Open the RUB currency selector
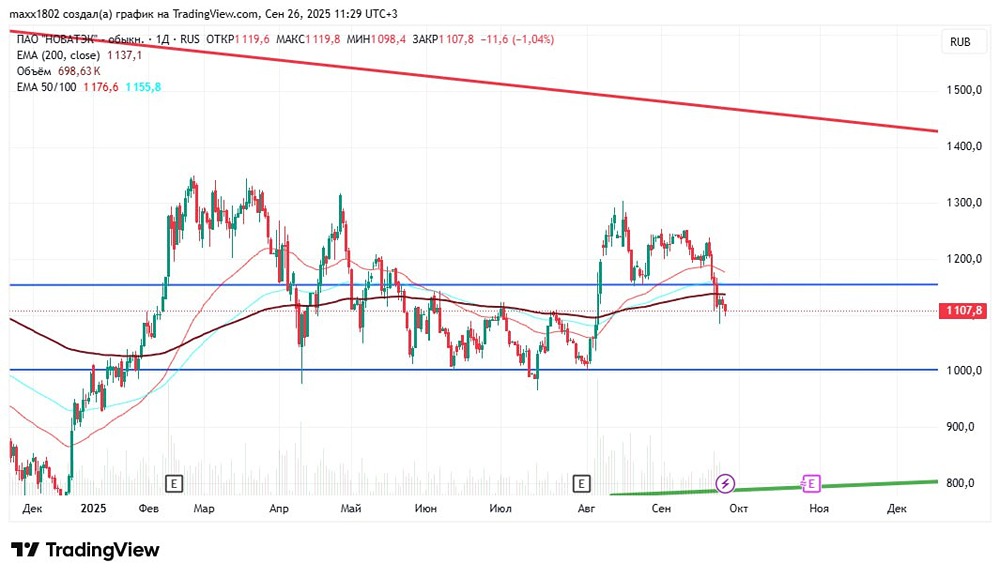Screen dimensions: 1000x578 click(x=960, y=42)
